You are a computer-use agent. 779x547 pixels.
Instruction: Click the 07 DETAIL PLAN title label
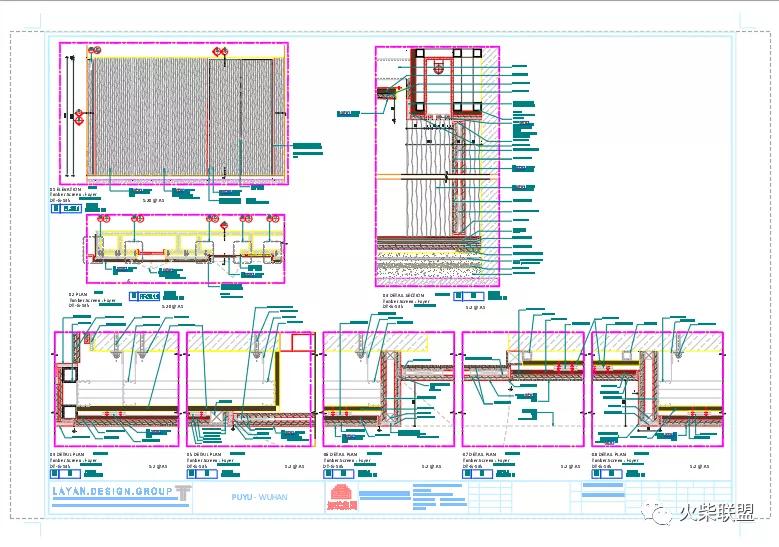pyautogui.click(x=479, y=455)
